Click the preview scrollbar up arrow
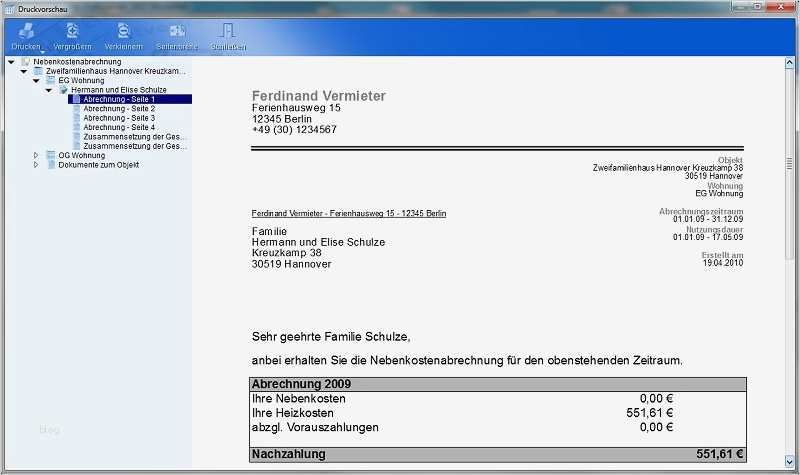This screenshot has width=800, height=475. [789, 63]
